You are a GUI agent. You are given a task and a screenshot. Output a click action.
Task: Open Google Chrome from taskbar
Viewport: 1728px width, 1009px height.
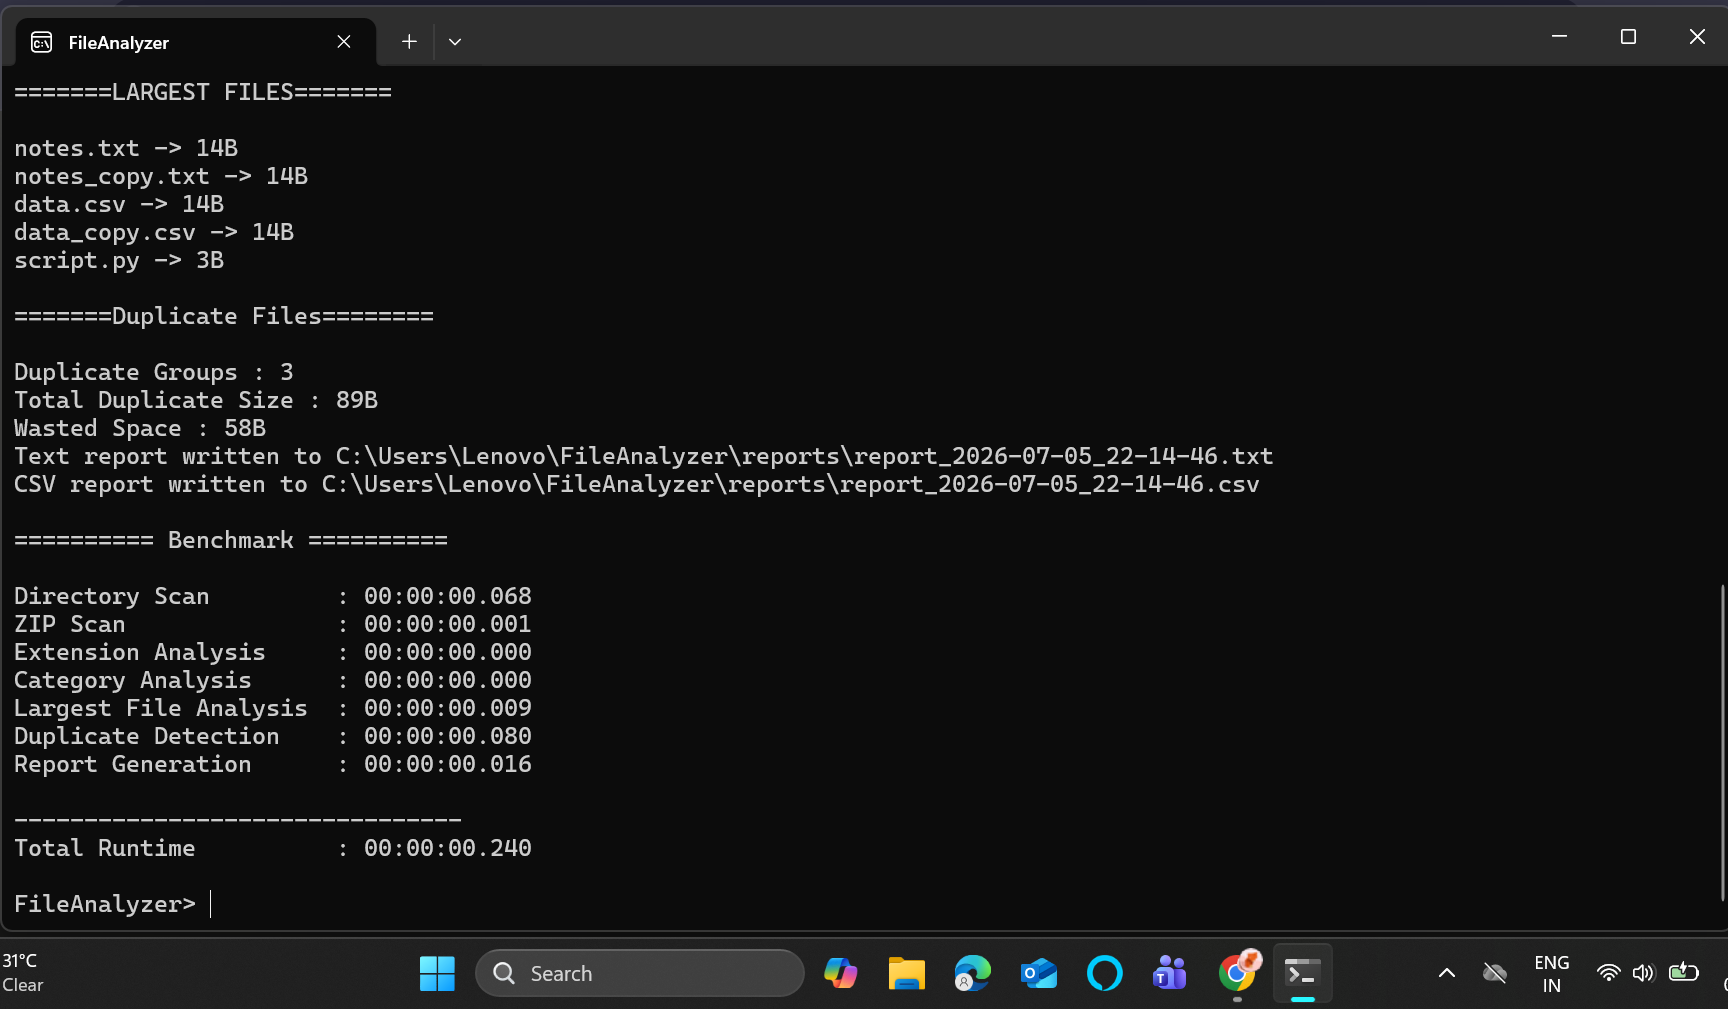click(1238, 972)
